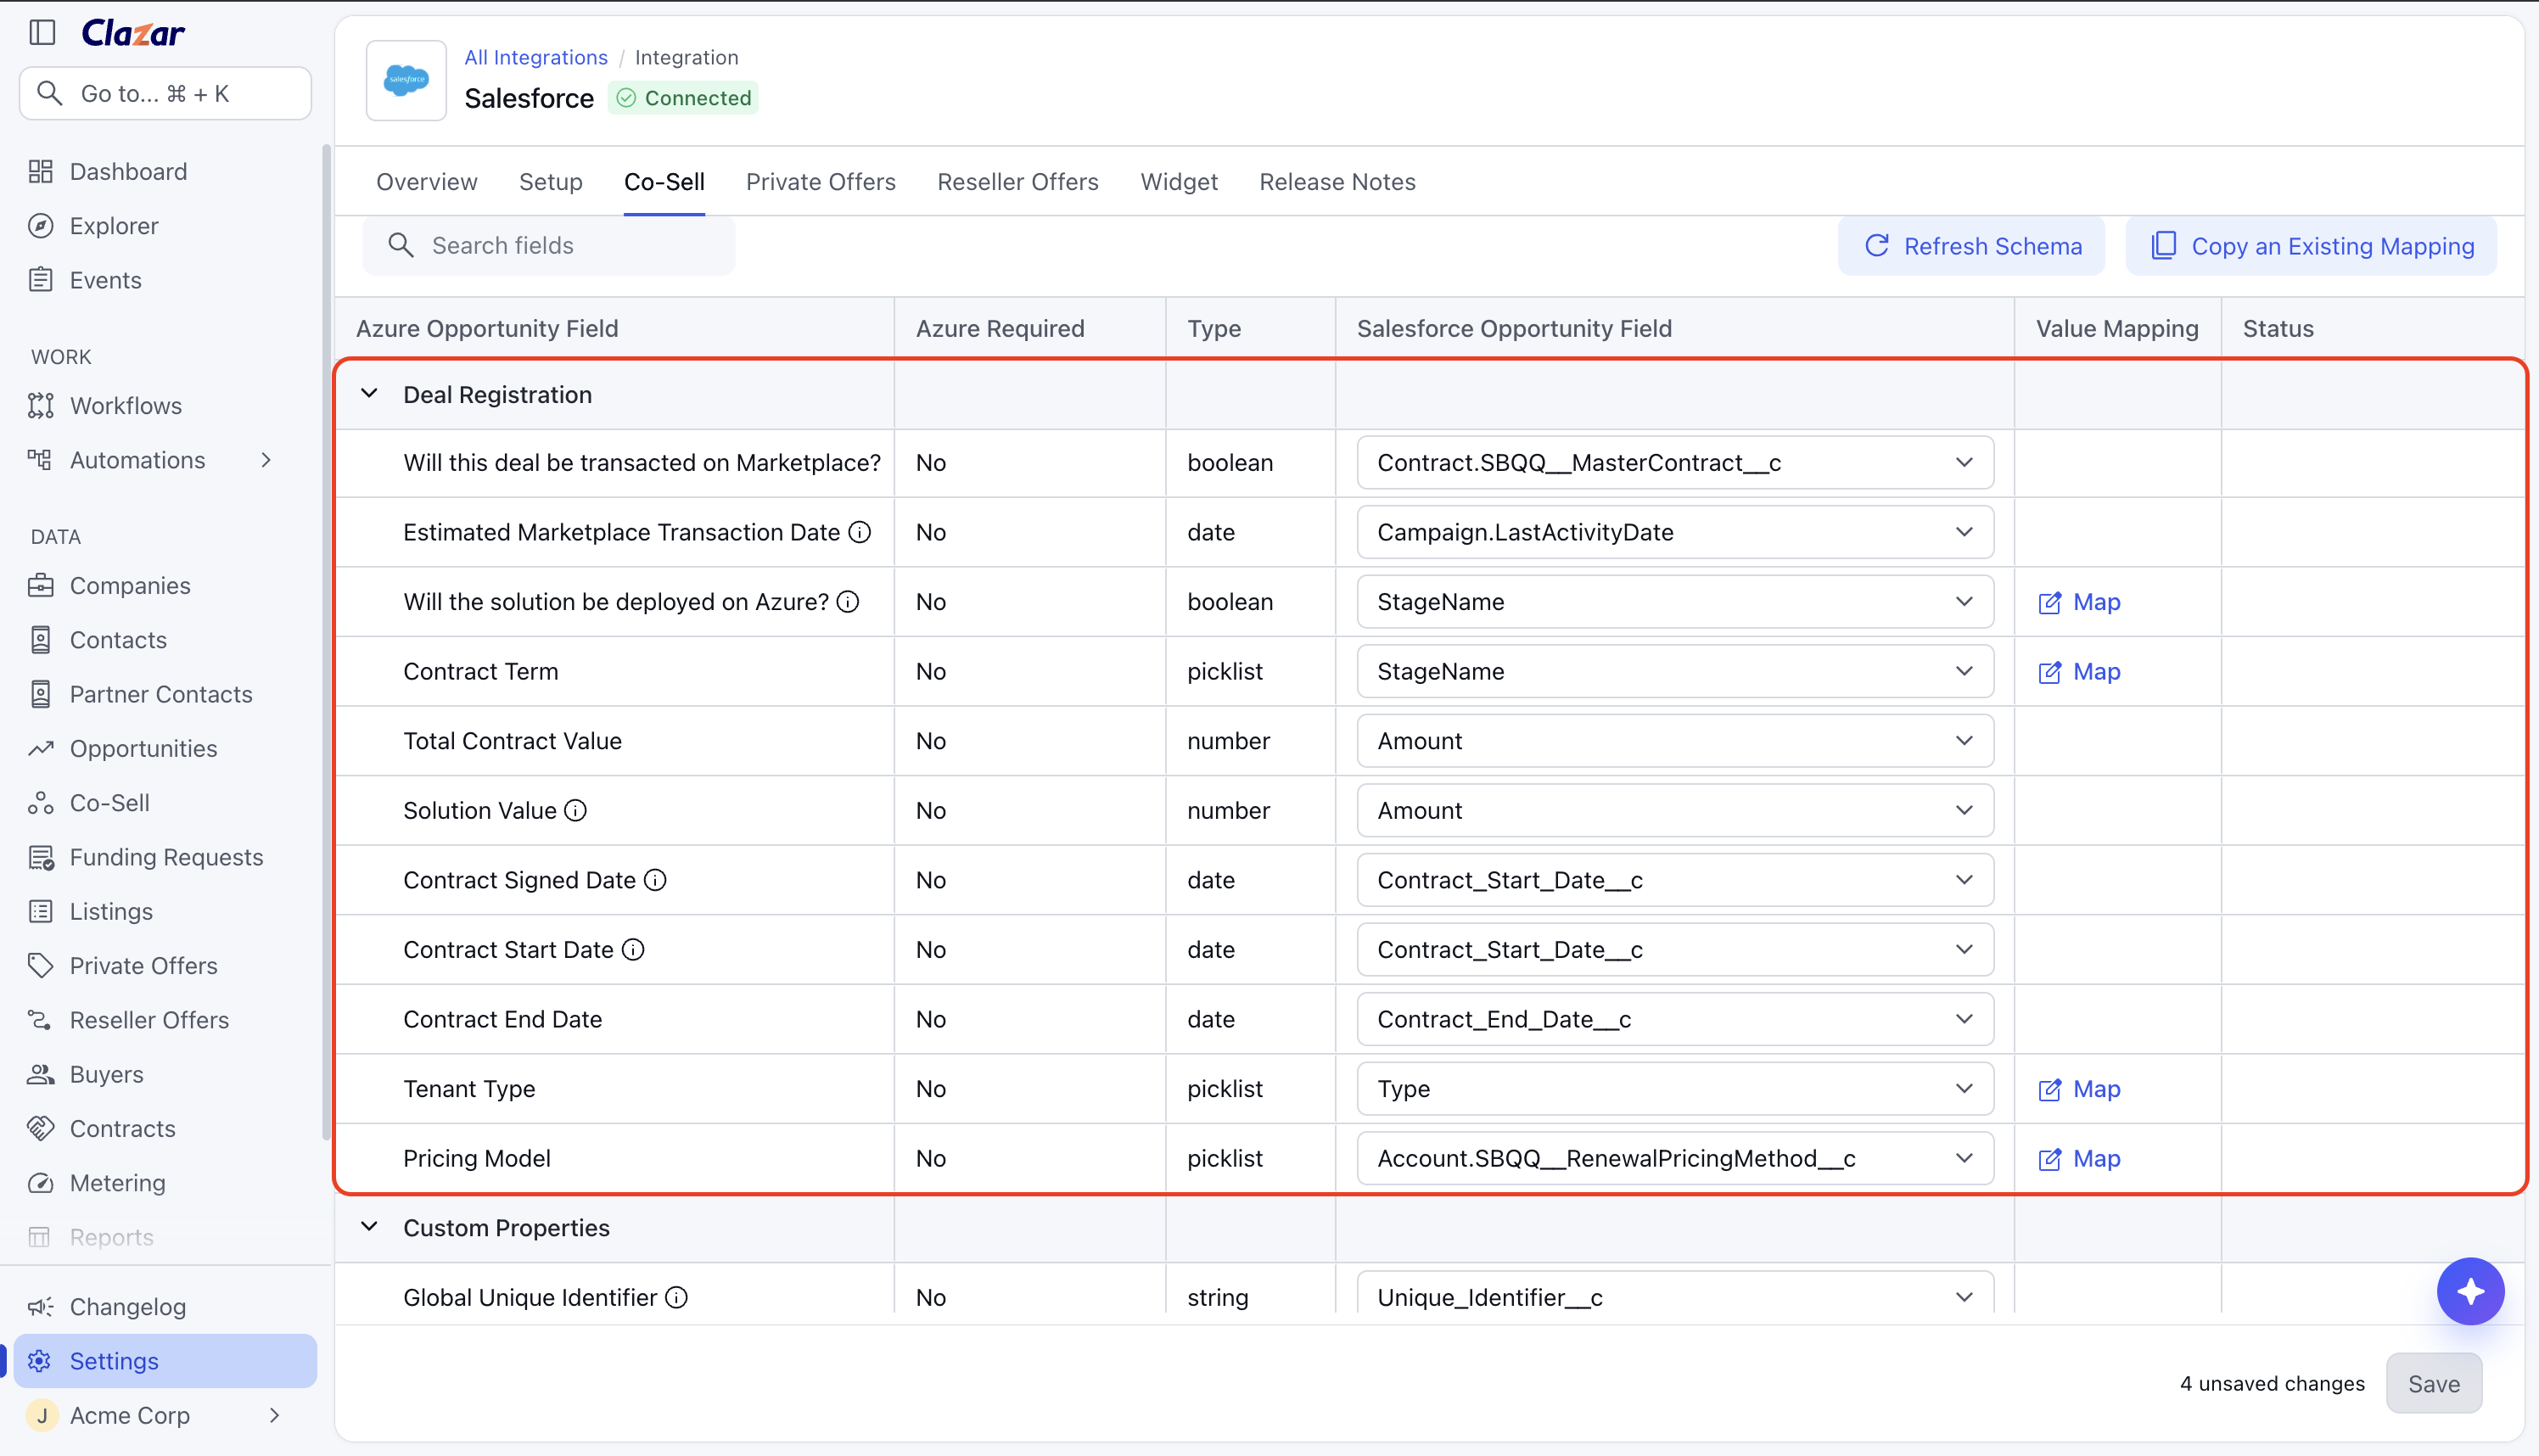
Task: Toggle the sidebar collapse icon
Action: click(x=42, y=33)
